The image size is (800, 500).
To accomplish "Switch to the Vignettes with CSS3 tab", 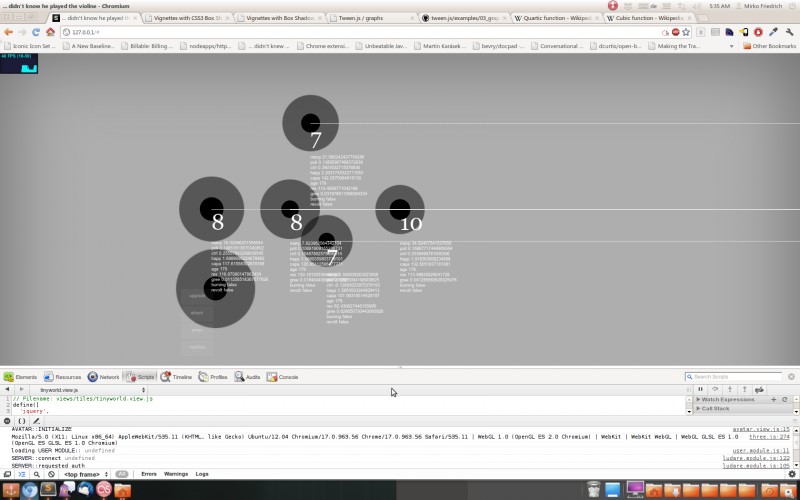I will (186, 18).
